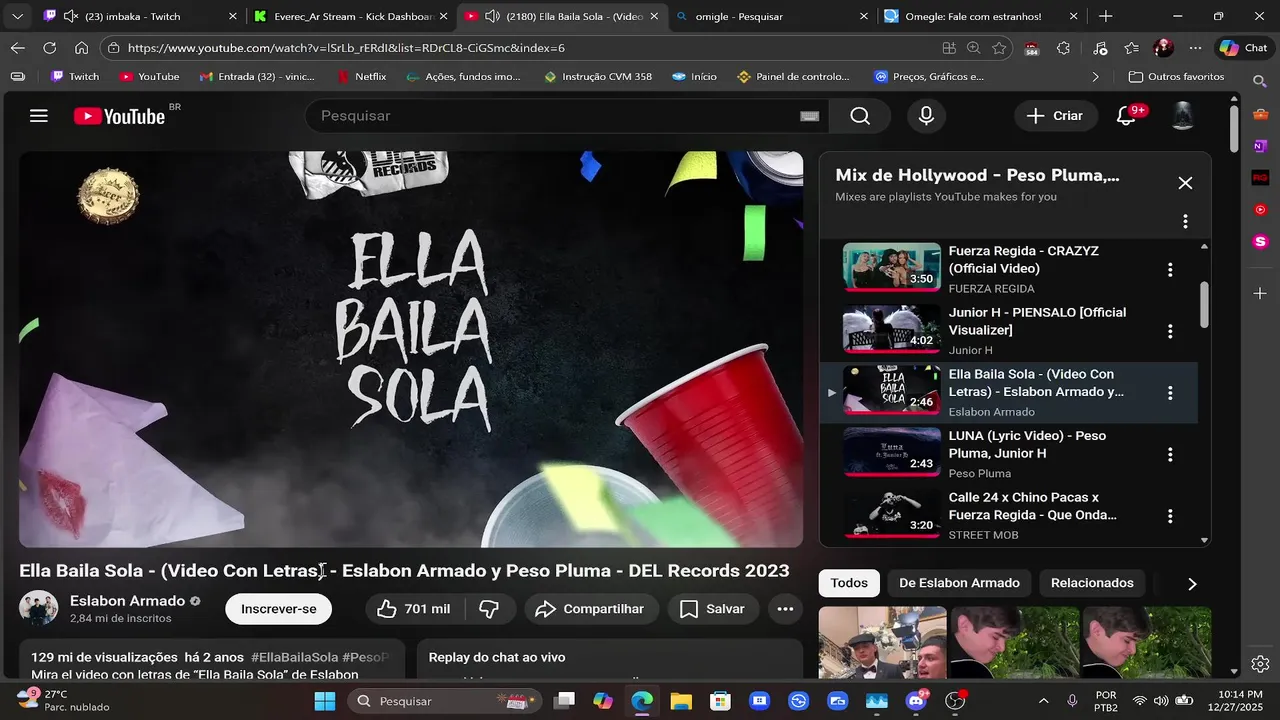
Task: Select the Todos filter chip
Action: pos(849,583)
